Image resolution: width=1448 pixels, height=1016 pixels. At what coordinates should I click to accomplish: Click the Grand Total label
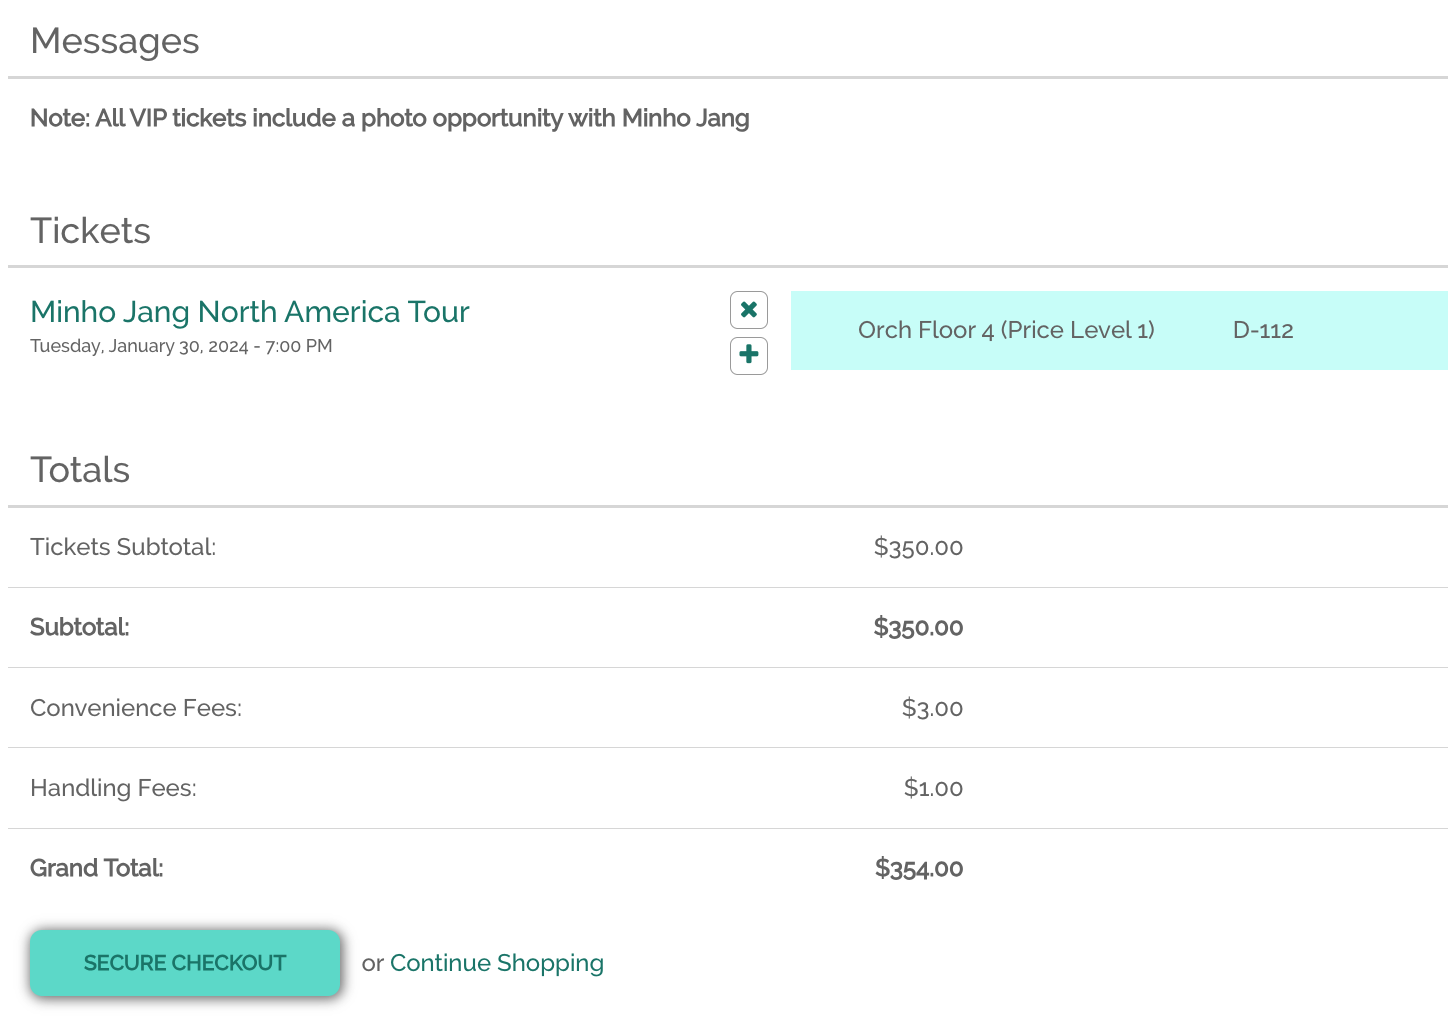96,868
